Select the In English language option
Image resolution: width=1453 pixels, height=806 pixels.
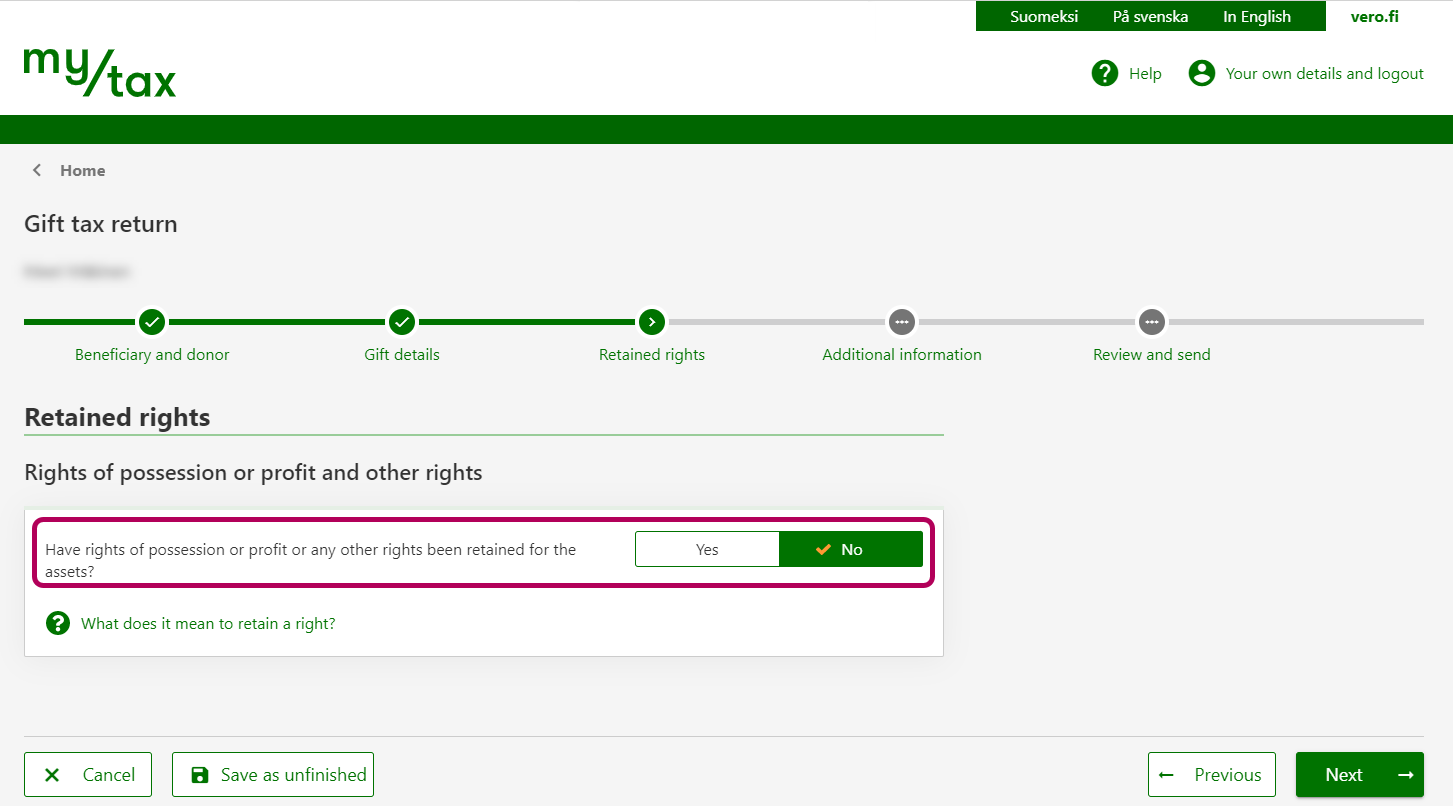tap(1257, 16)
